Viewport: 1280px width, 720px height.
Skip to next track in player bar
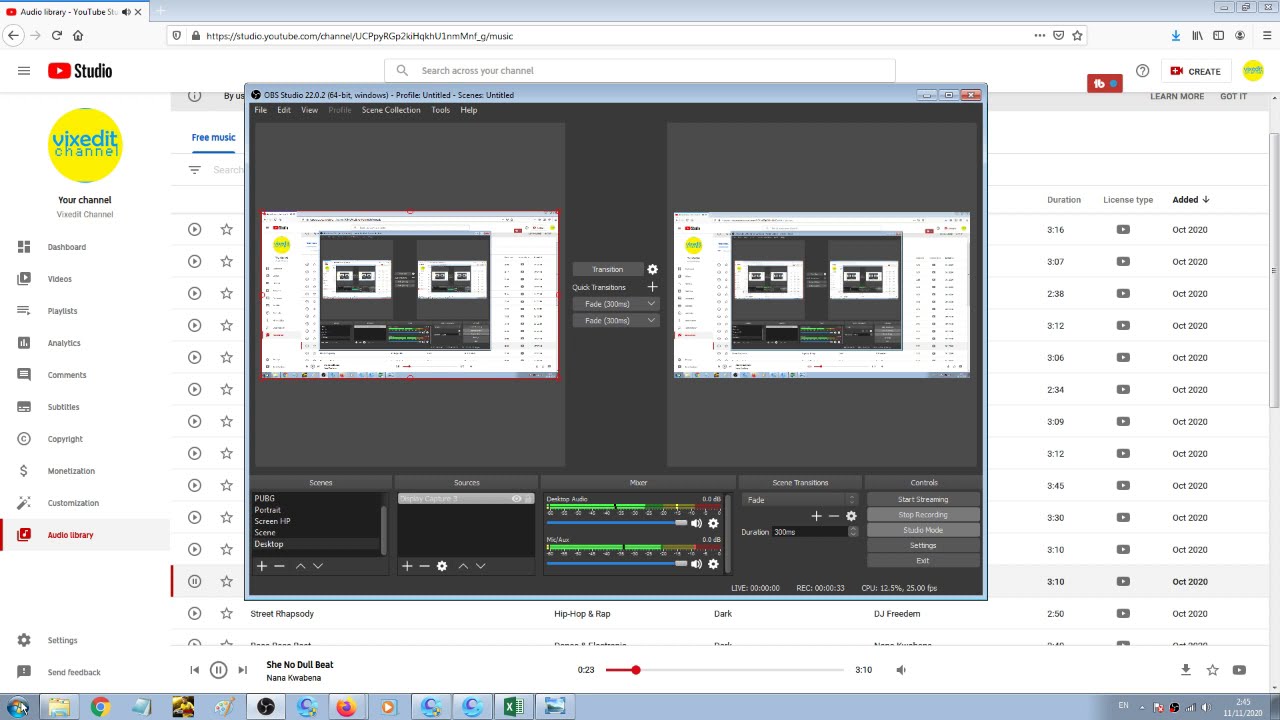coord(242,670)
